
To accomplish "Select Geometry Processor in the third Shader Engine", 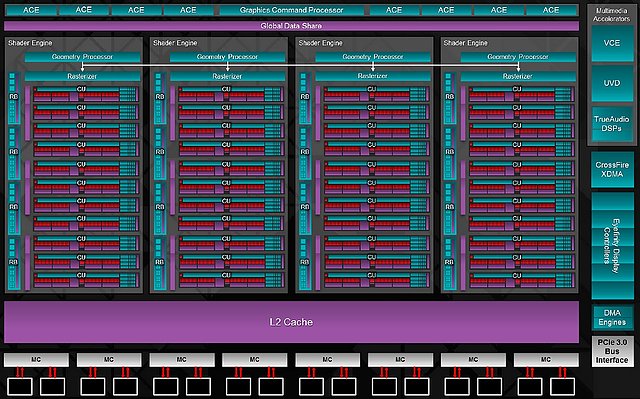I will 373,57.
